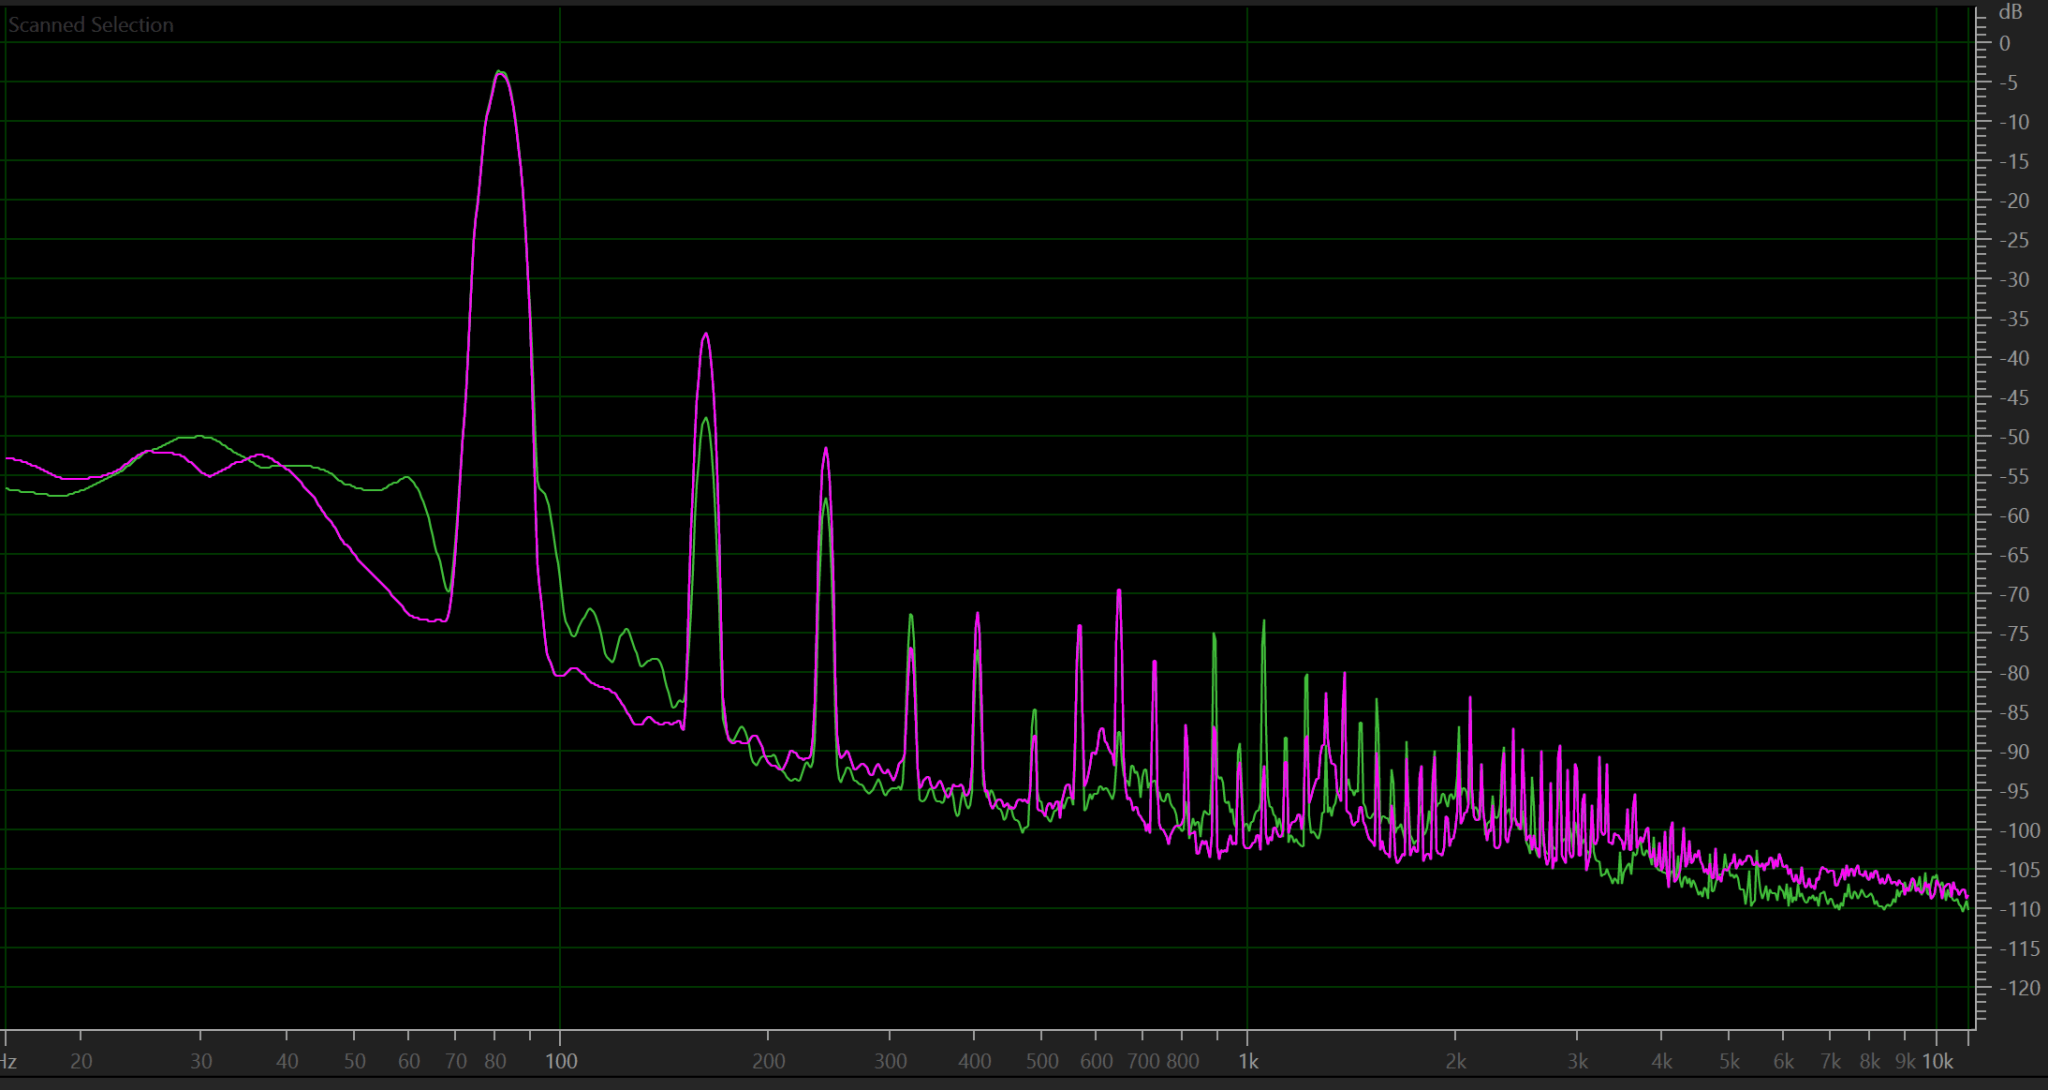
Task: Select the -30 dB scale label
Action: point(2014,280)
